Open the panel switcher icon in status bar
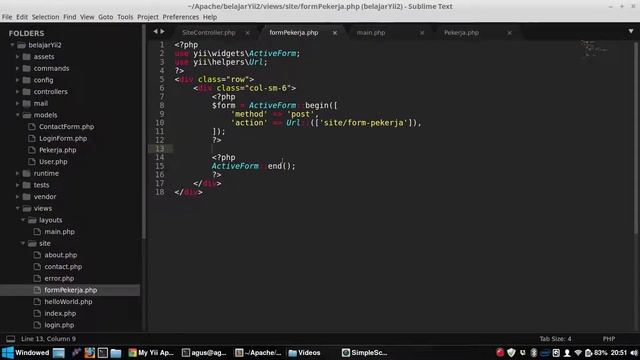This screenshot has width=640, height=360. (11, 339)
